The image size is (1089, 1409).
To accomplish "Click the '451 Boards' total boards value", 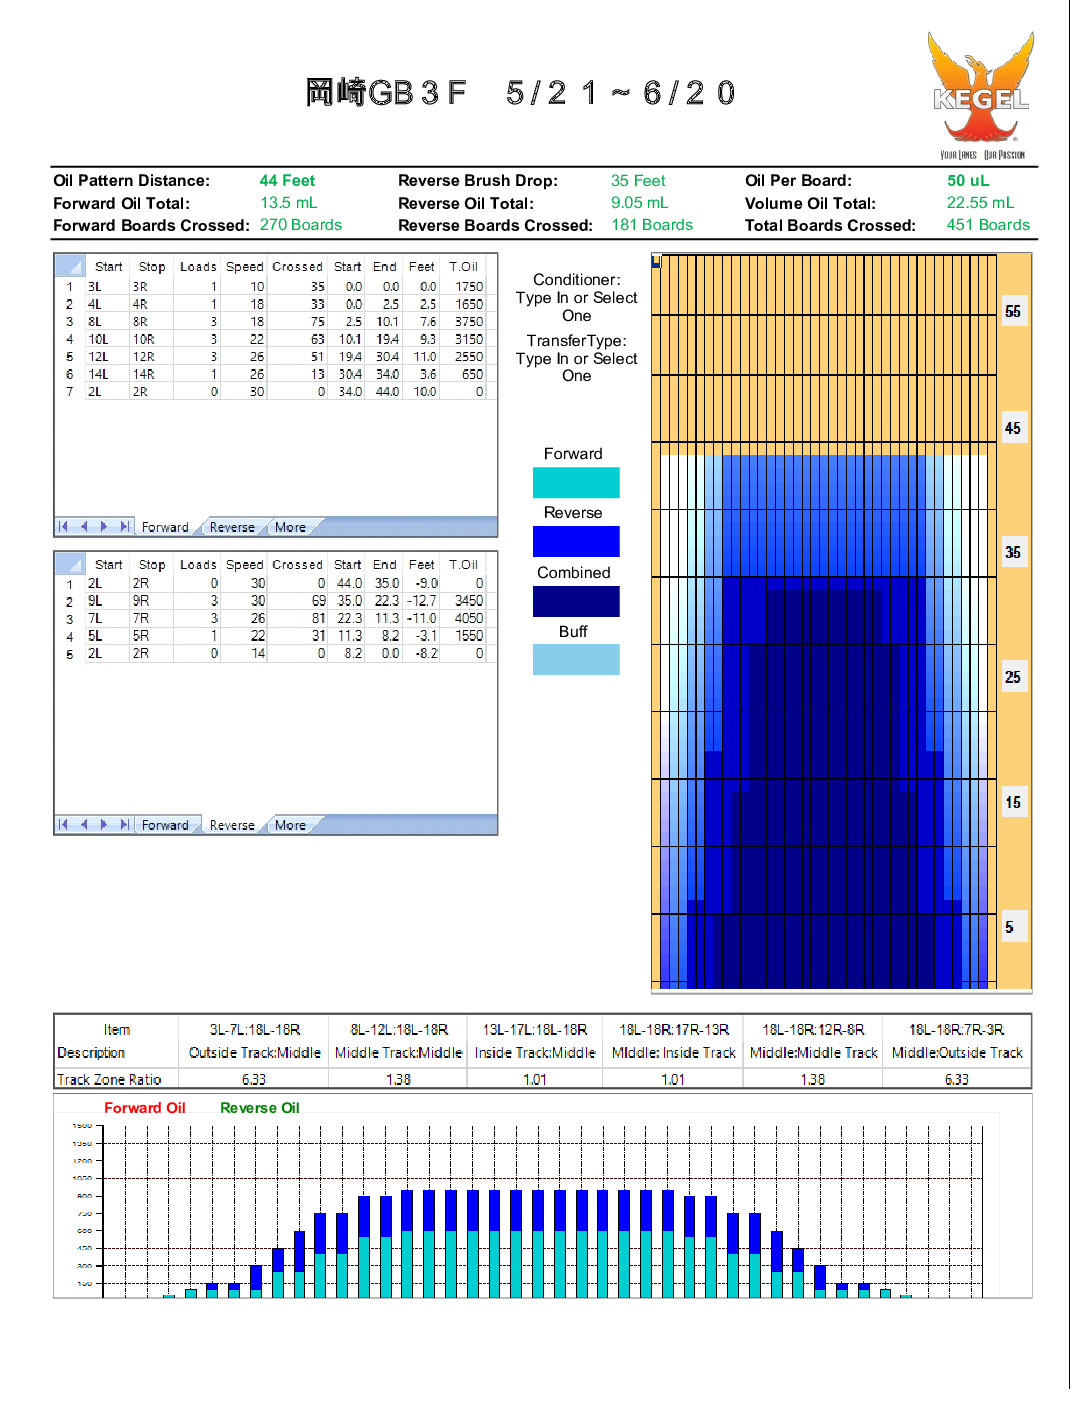I will tap(988, 225).
